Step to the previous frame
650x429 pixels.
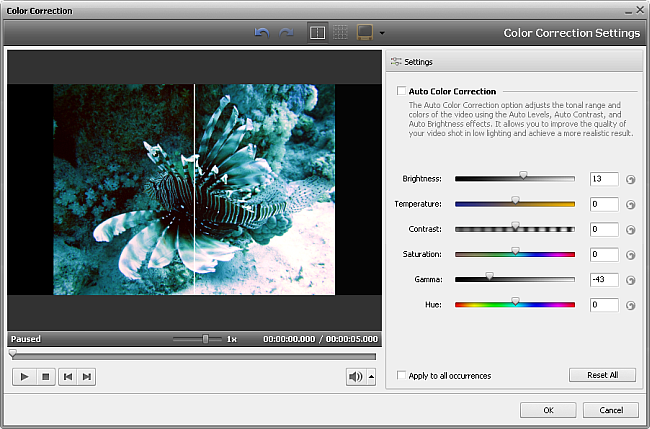[x=67, y=376]
